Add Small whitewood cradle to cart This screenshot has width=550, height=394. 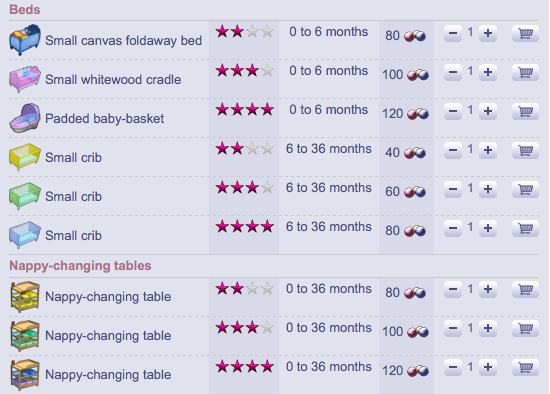pos(525,73)
